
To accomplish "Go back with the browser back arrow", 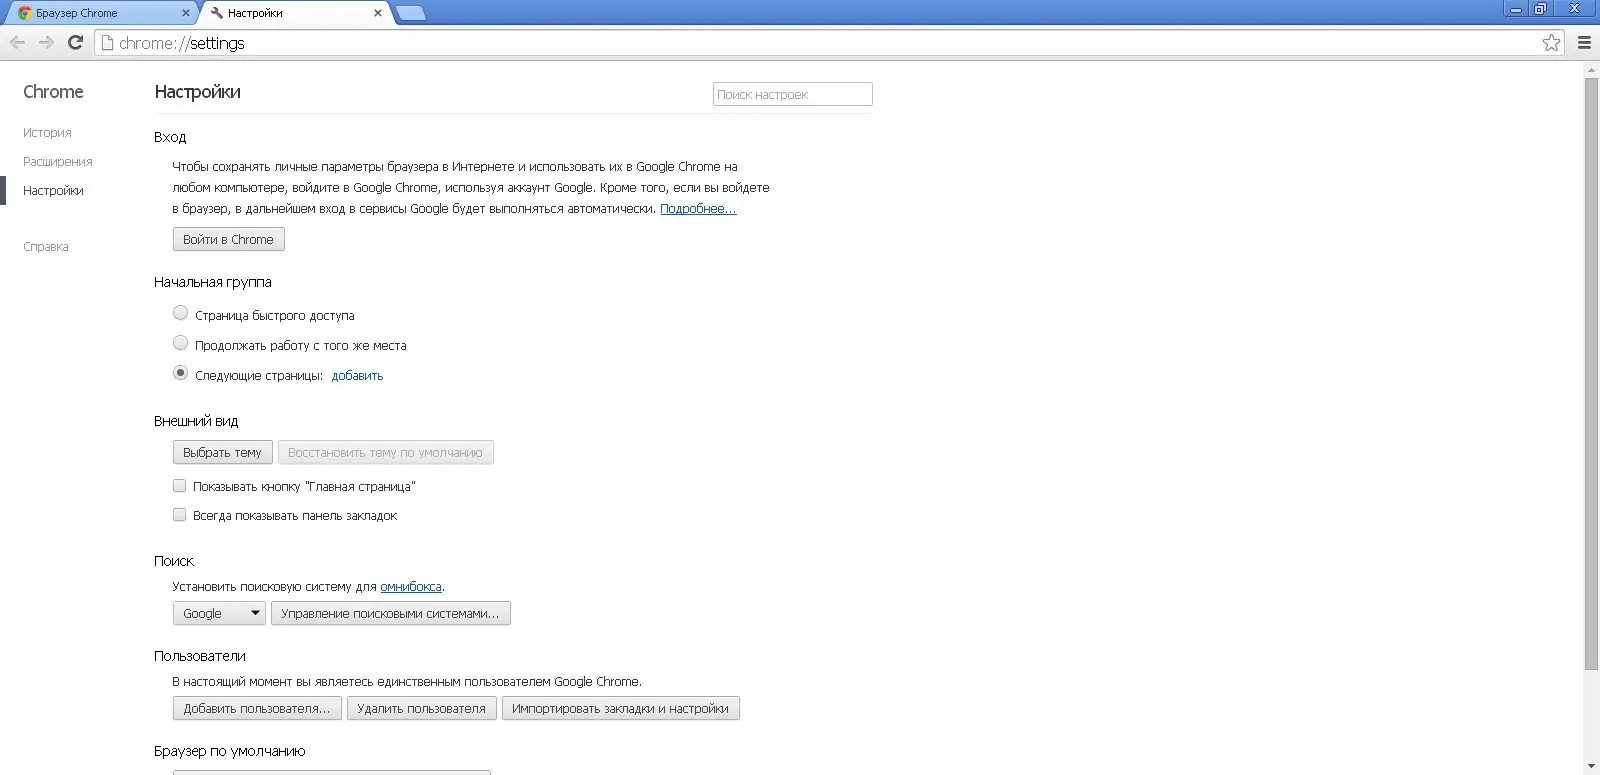I will (17, 42).
